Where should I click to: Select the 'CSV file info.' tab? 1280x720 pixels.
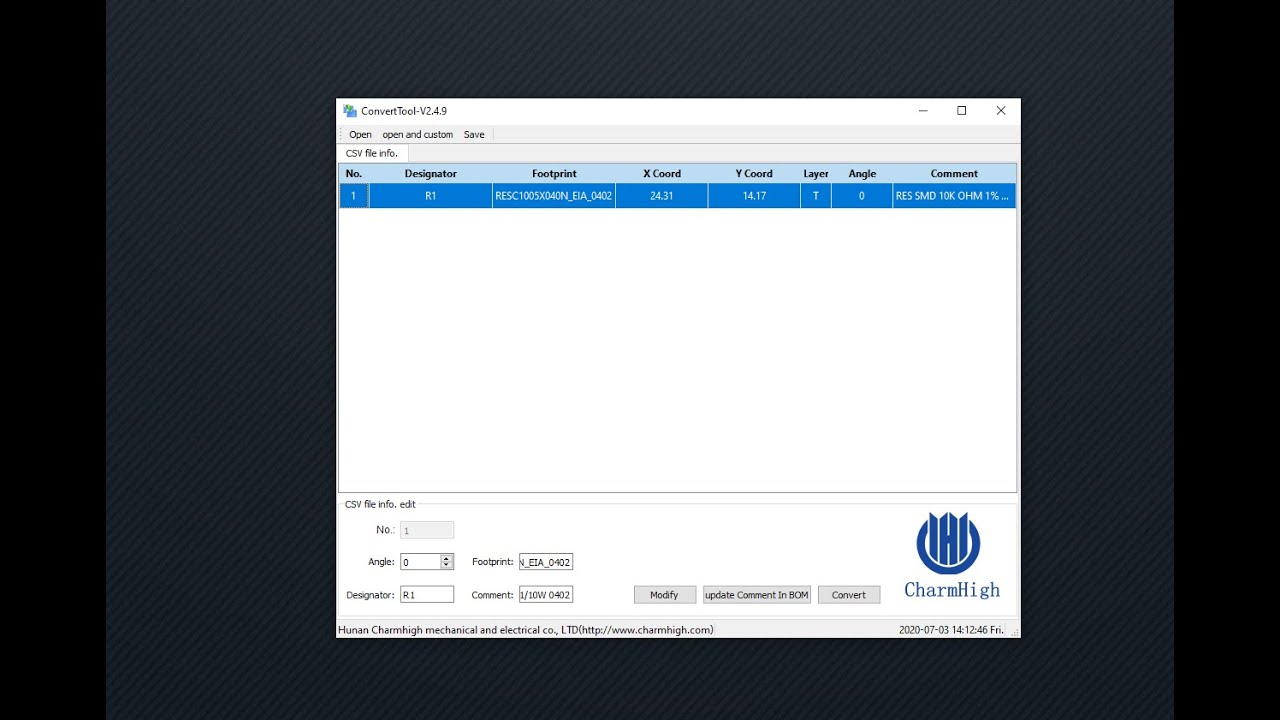[371, 153]
